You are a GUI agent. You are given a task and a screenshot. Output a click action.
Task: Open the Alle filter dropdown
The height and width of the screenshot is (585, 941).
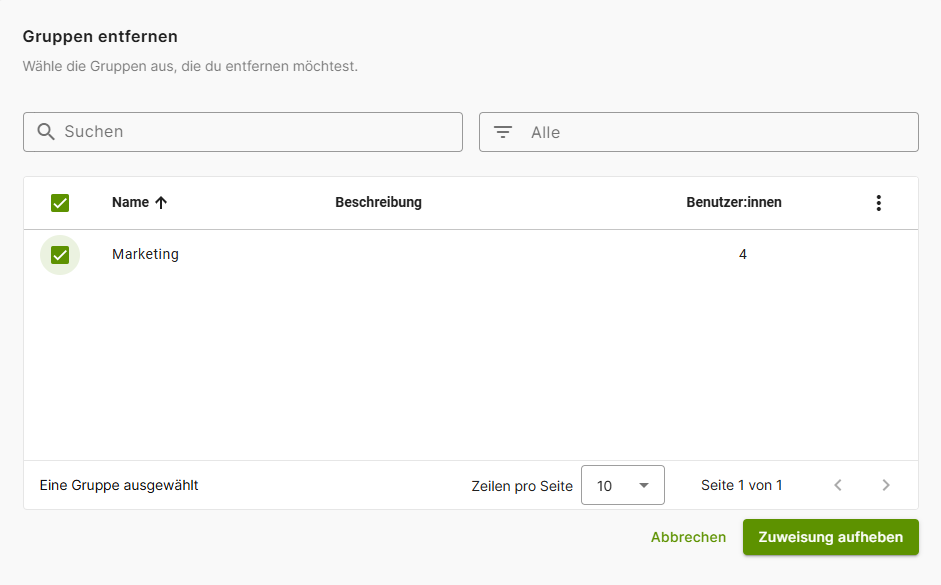click(x=699, y=132)
